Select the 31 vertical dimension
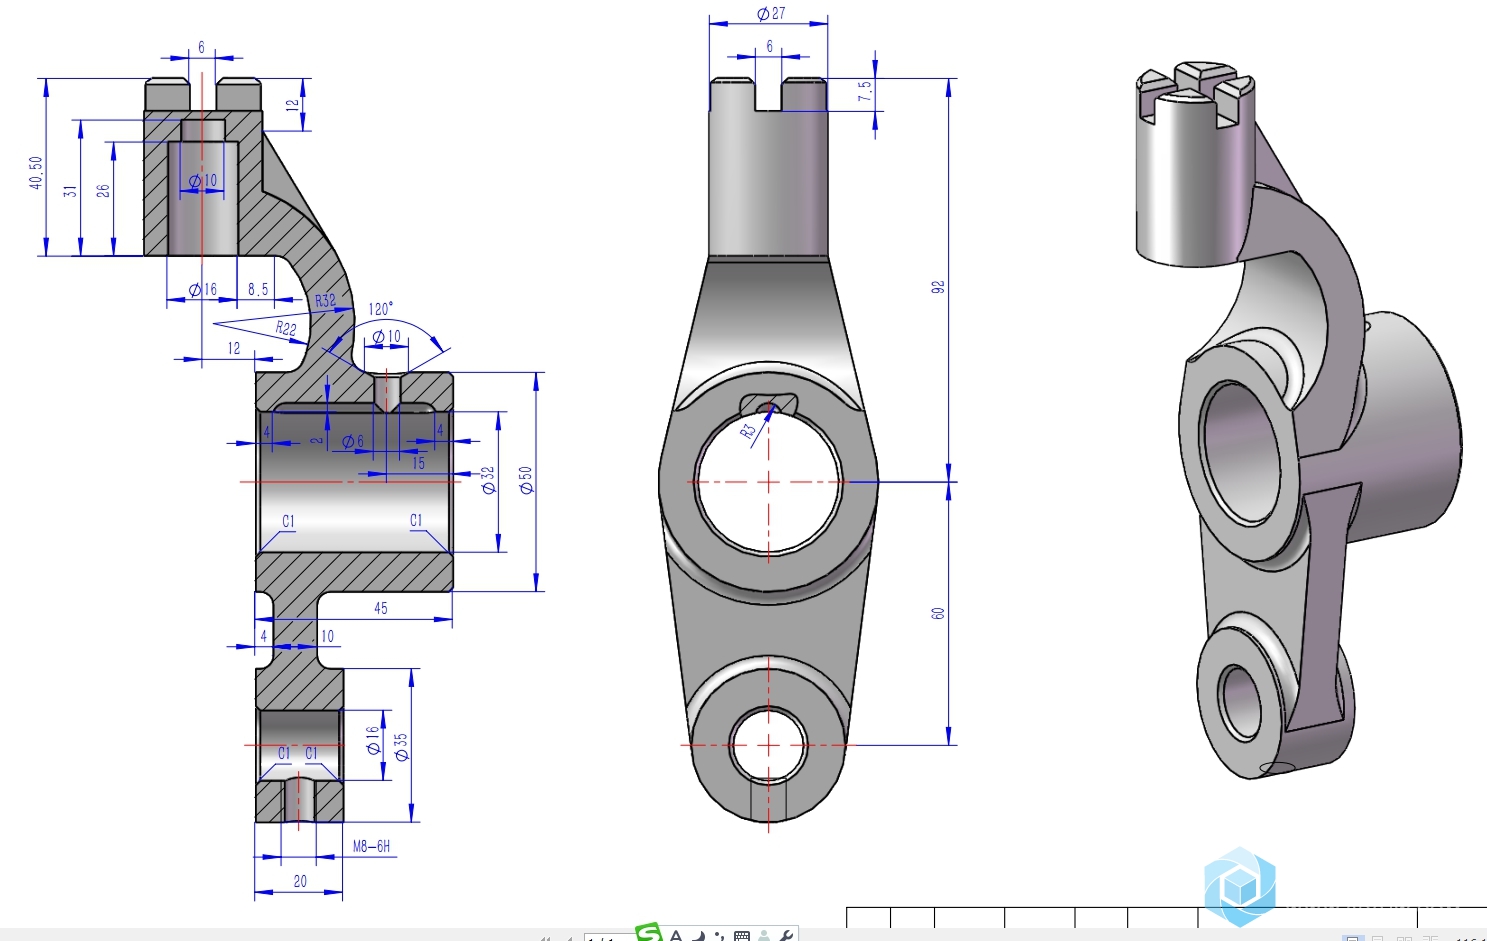This screenshot has width=1487, height=941. (70, 190)
